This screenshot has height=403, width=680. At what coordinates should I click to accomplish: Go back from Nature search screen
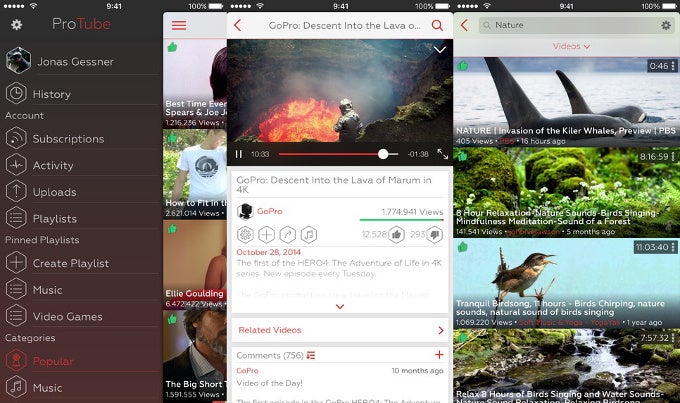[464, 25]
